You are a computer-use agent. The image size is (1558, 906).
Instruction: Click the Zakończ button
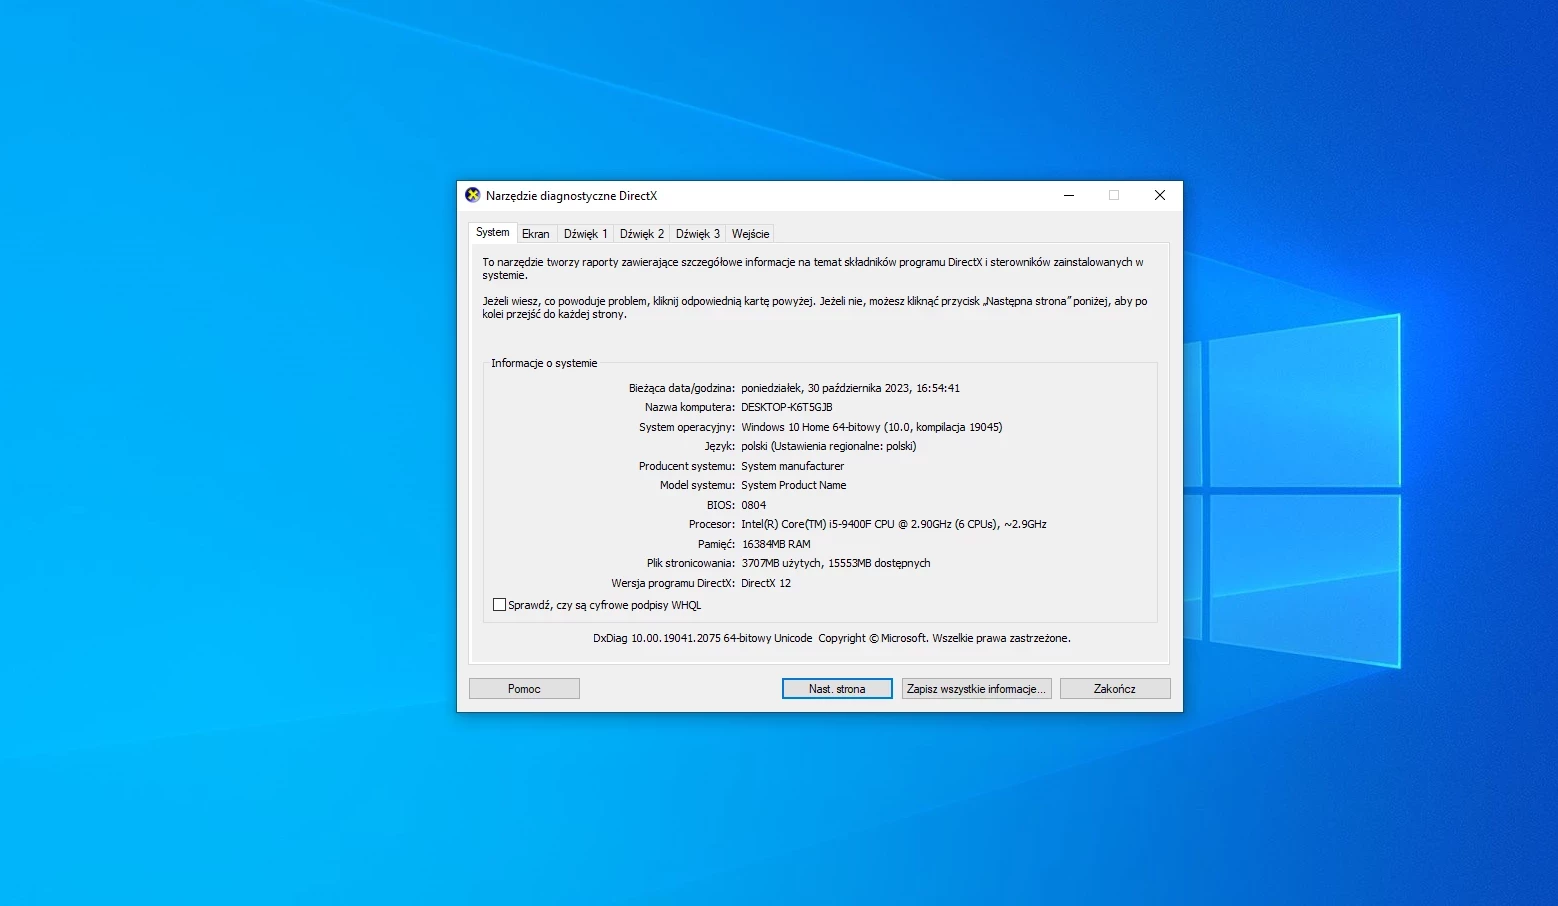(1115, 689)
